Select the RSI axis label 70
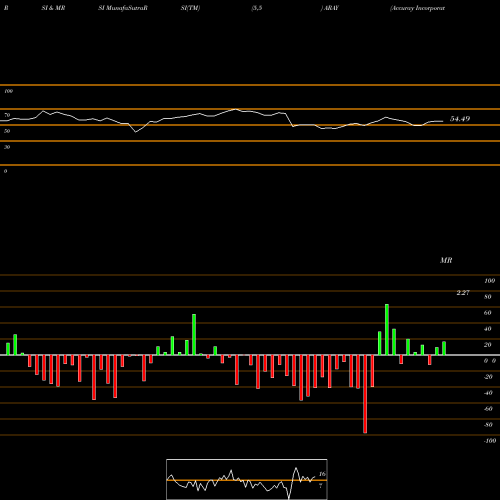The image size is (500, 500). point(7,115)
